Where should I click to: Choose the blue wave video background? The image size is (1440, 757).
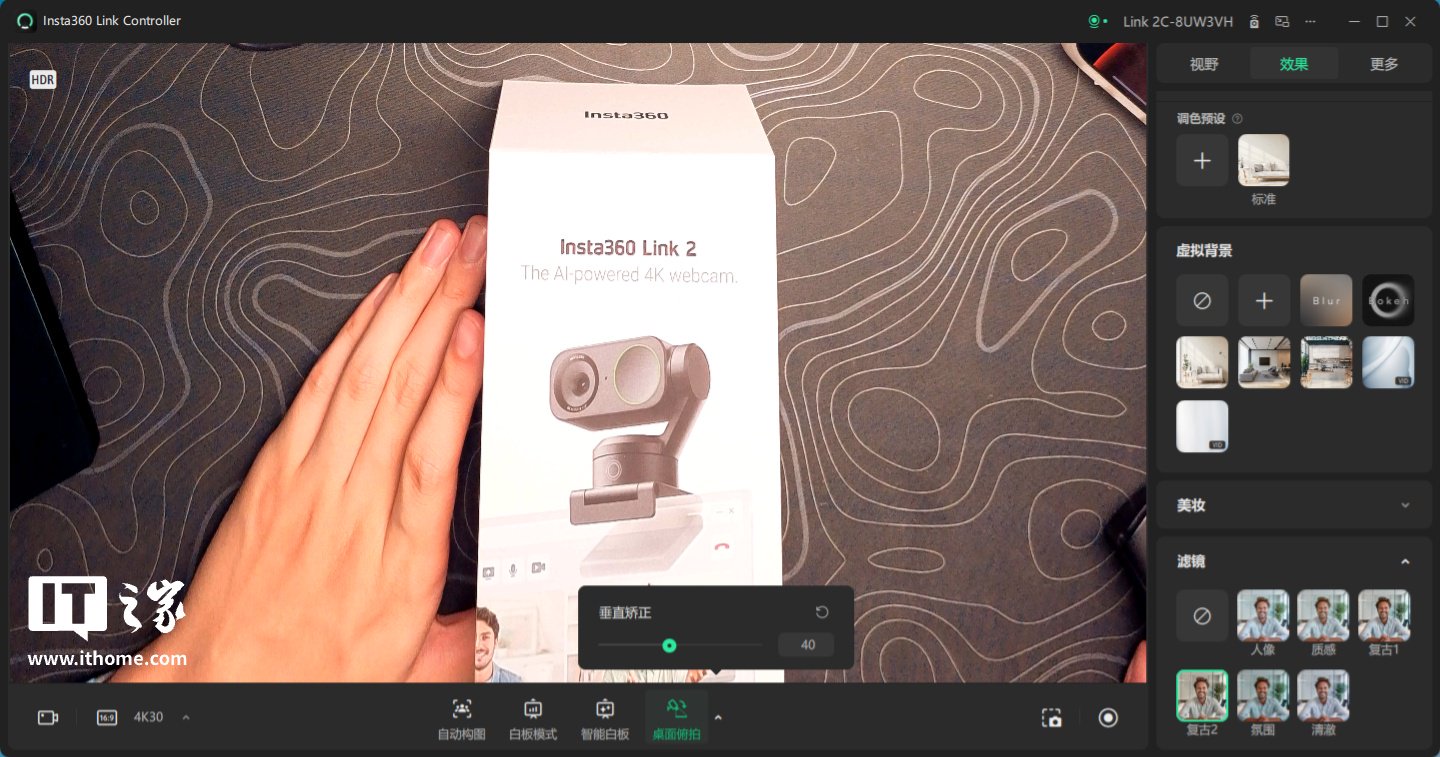(1388, 362)
